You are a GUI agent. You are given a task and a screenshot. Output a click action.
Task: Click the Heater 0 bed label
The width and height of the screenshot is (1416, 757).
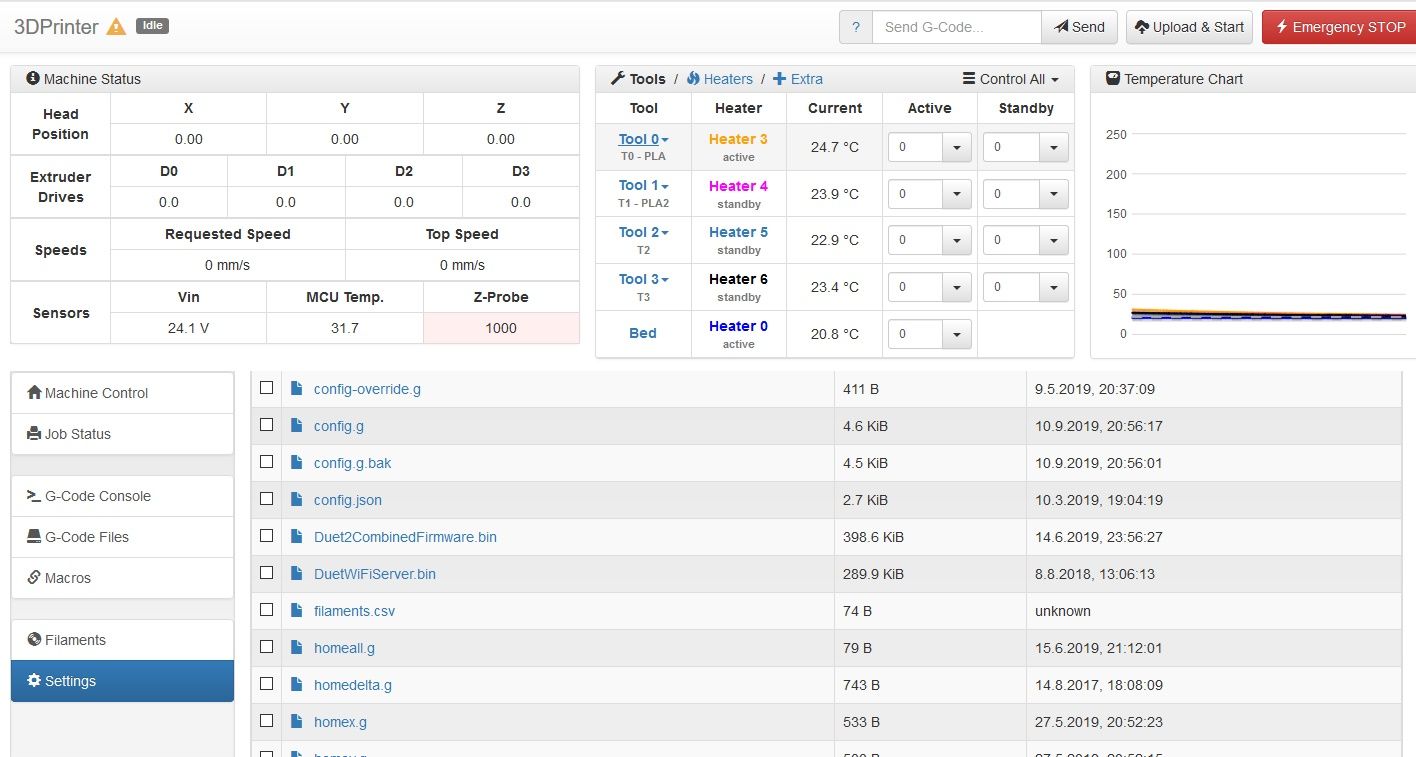pos(738,326)
